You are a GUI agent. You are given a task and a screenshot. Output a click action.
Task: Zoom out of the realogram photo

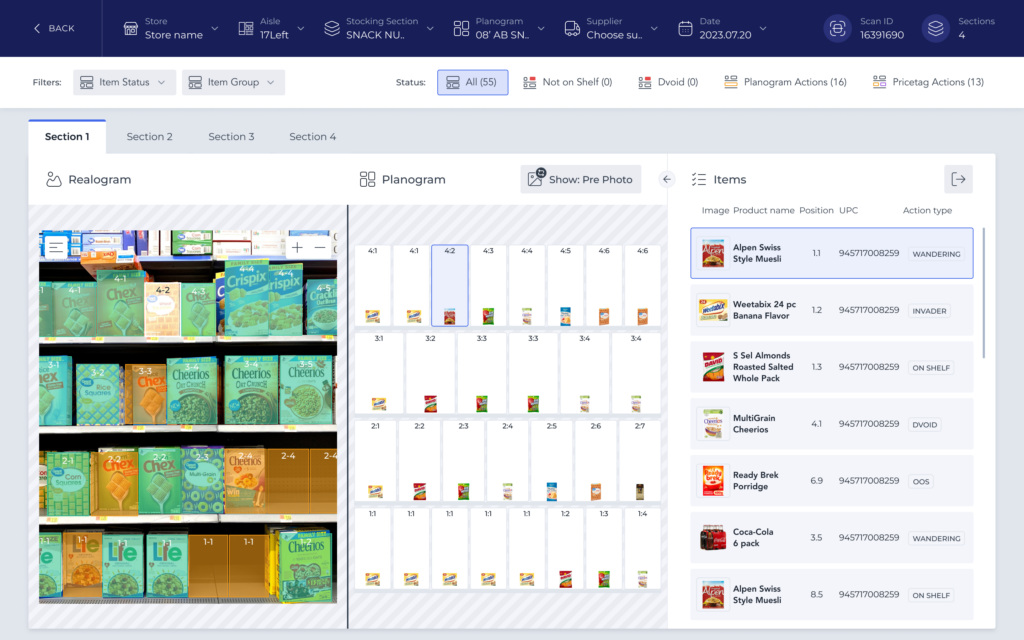click(320, 247)
